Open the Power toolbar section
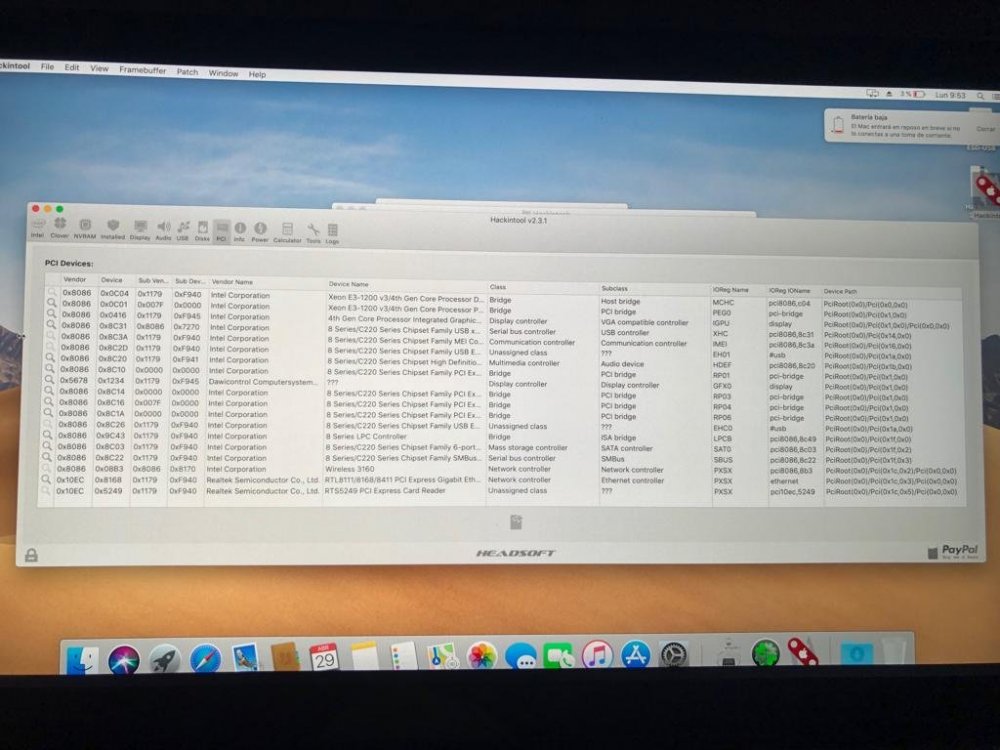The image size is (1000, 750). [x=260, y=232]
